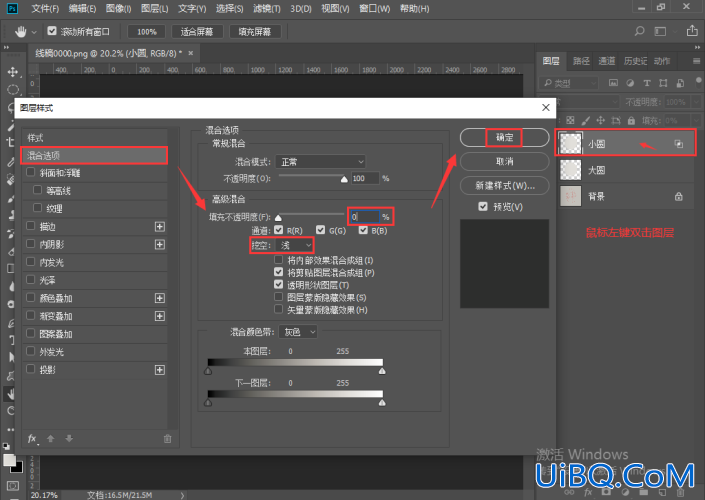This screenshot has width=705, height=500.
Task: Click 本图层 white point slider handle
Action: pos(382,371)
